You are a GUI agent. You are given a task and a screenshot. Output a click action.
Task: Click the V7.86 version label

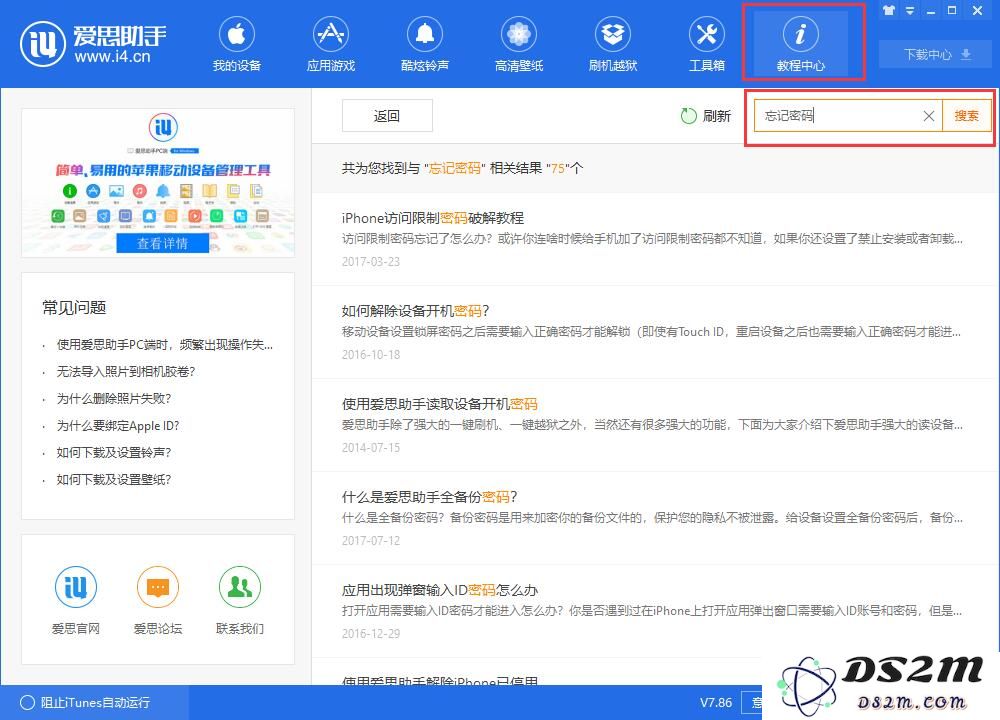[x=716, y=702]
